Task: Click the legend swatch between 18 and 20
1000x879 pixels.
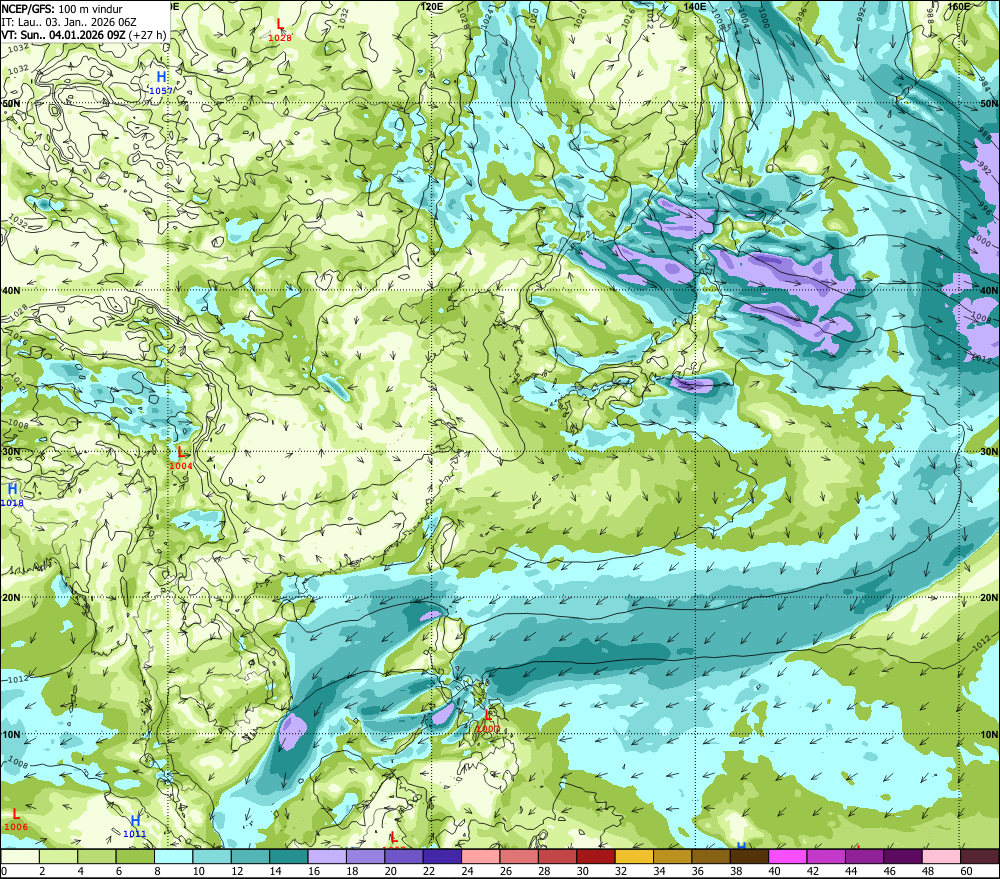Action: pos(365,857)
